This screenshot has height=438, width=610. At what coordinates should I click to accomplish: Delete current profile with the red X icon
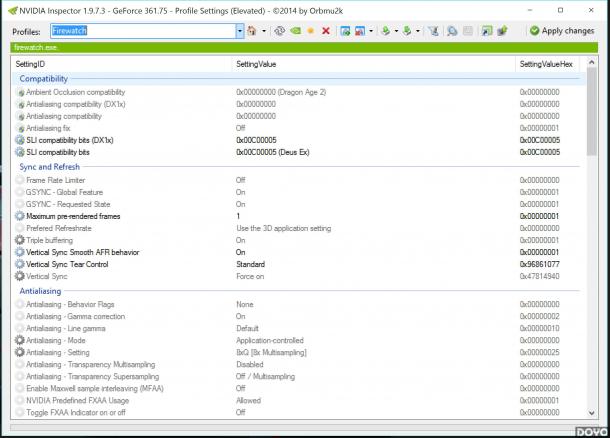coord(326,31)
